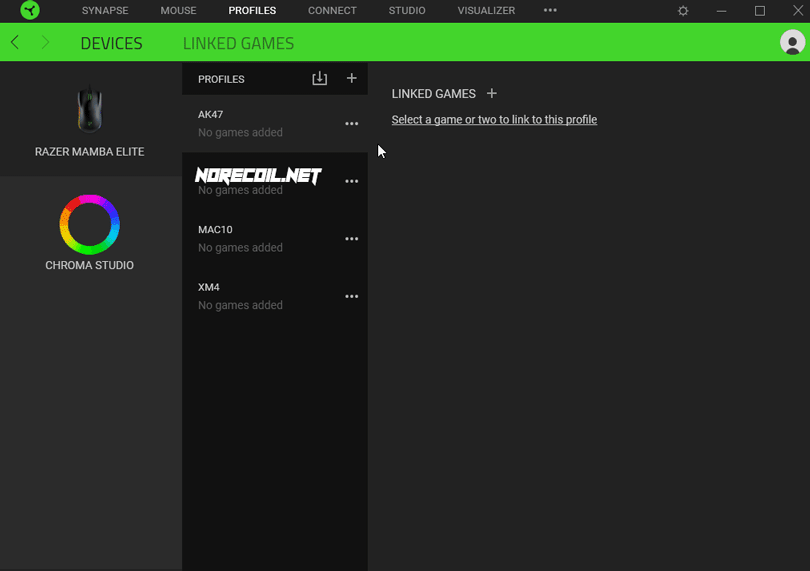Import a profile using the import icon
This screenshot has width=810, height=571.
click(x=320, y=78)
